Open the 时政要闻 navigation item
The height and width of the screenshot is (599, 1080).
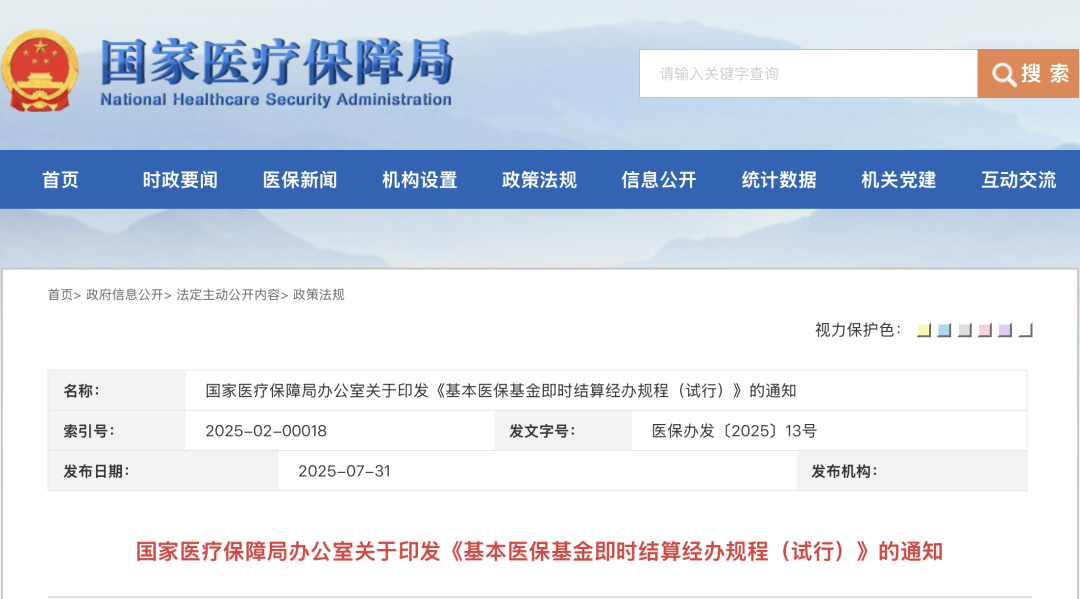[x=180, y=180]
